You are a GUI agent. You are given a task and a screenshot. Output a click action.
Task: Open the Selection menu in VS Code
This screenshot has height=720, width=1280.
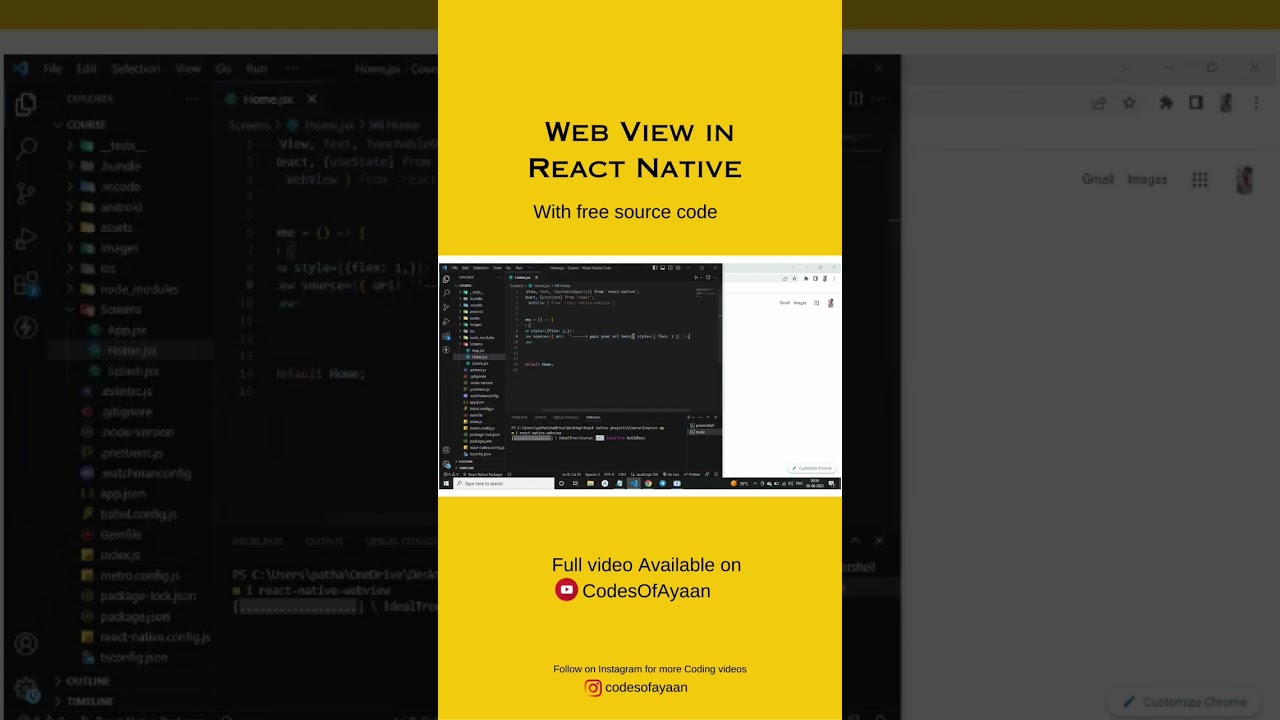point(481,268)
